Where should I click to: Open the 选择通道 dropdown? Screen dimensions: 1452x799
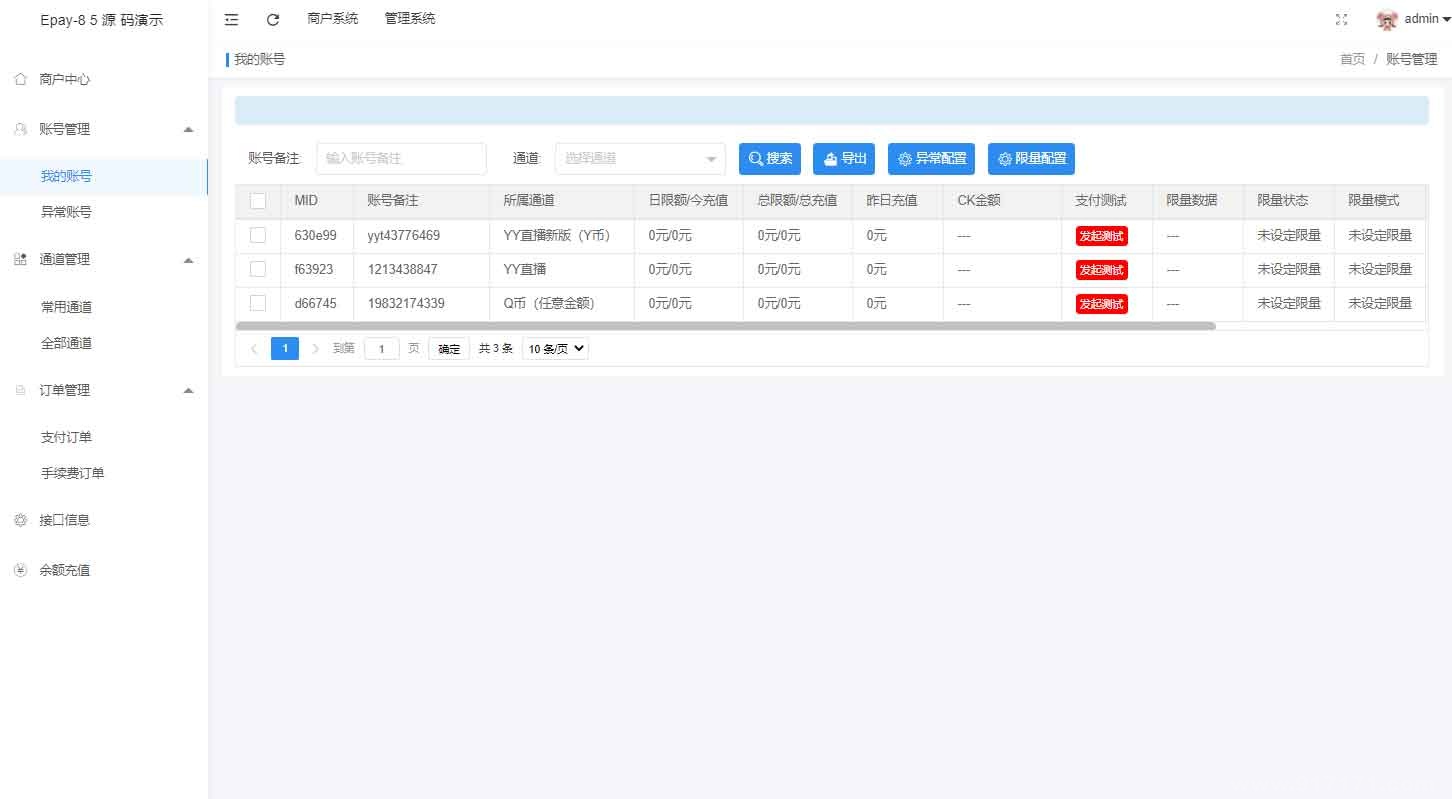point(640,158)
